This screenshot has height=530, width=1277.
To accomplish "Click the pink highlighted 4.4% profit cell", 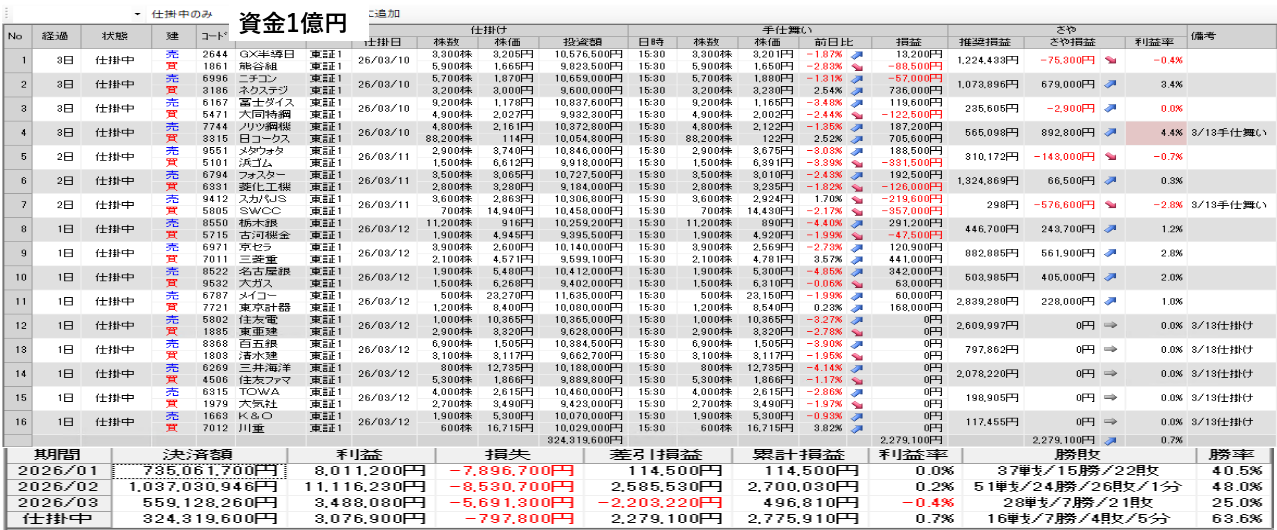I will [x=1155, y=132].
